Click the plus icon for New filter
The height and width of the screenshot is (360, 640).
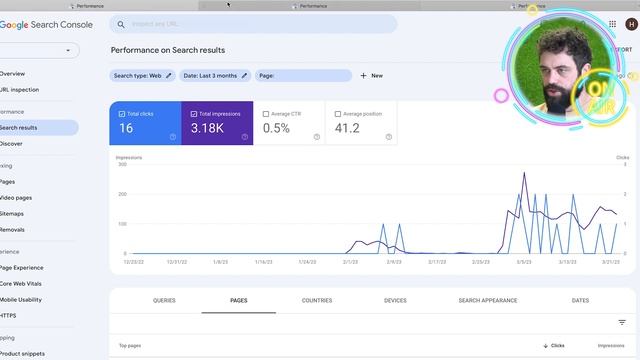click(363, 76)
